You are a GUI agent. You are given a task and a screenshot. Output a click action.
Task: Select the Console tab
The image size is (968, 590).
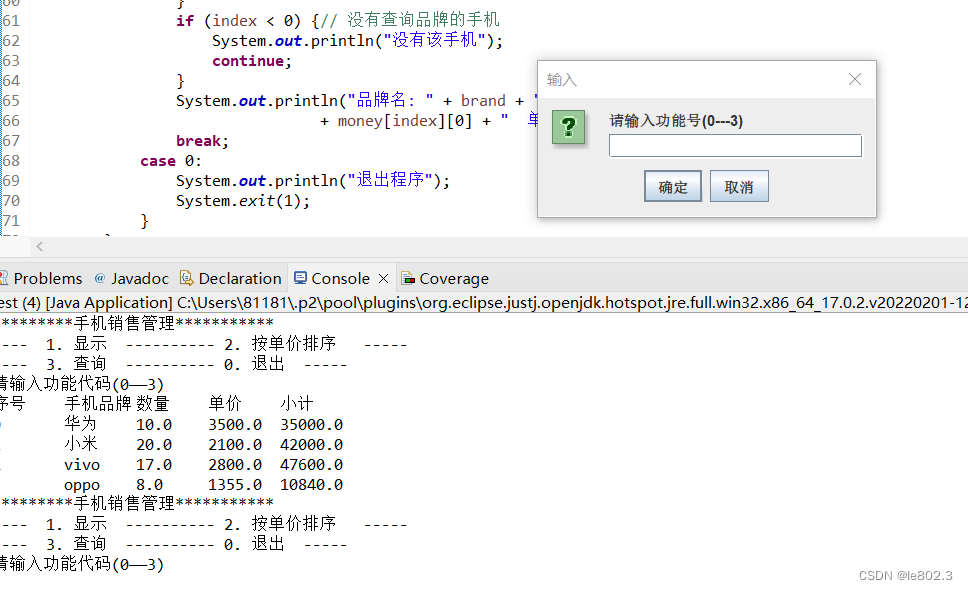[x=340, y=278]
